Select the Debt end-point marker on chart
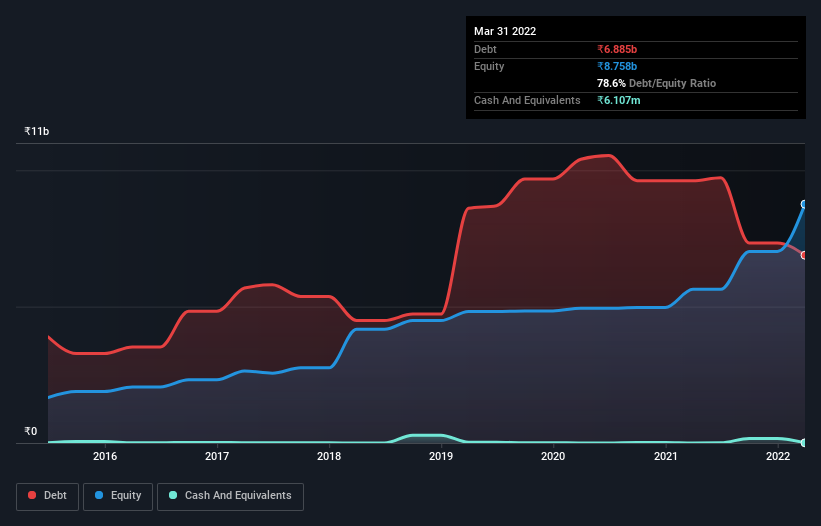This screenshot has width=821, height=526. [804, 255]
